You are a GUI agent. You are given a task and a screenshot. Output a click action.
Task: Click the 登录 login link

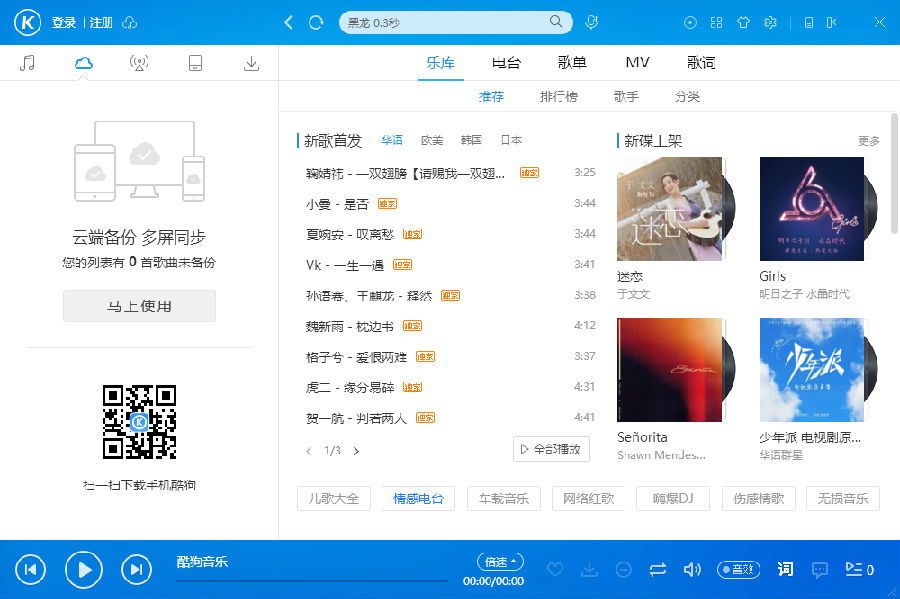click(64, 23)
